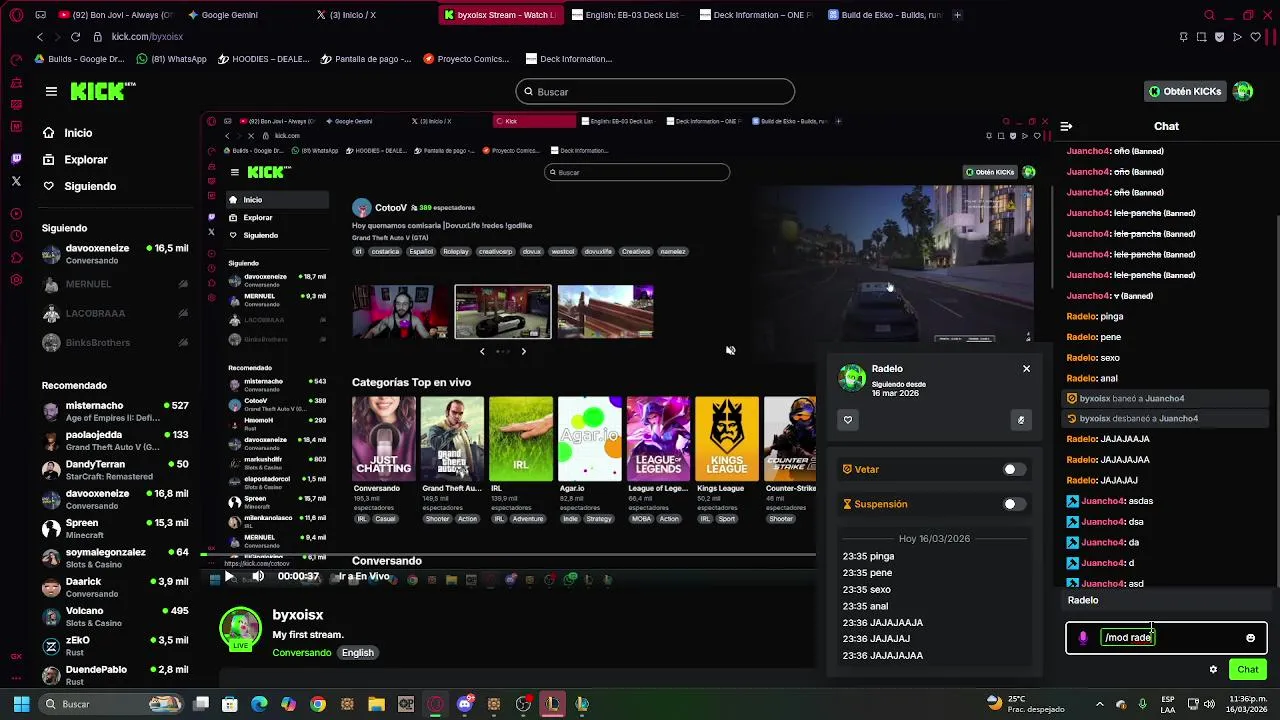
Task: Click the mute icon on Radelo's card
Action: [1021, 420]
